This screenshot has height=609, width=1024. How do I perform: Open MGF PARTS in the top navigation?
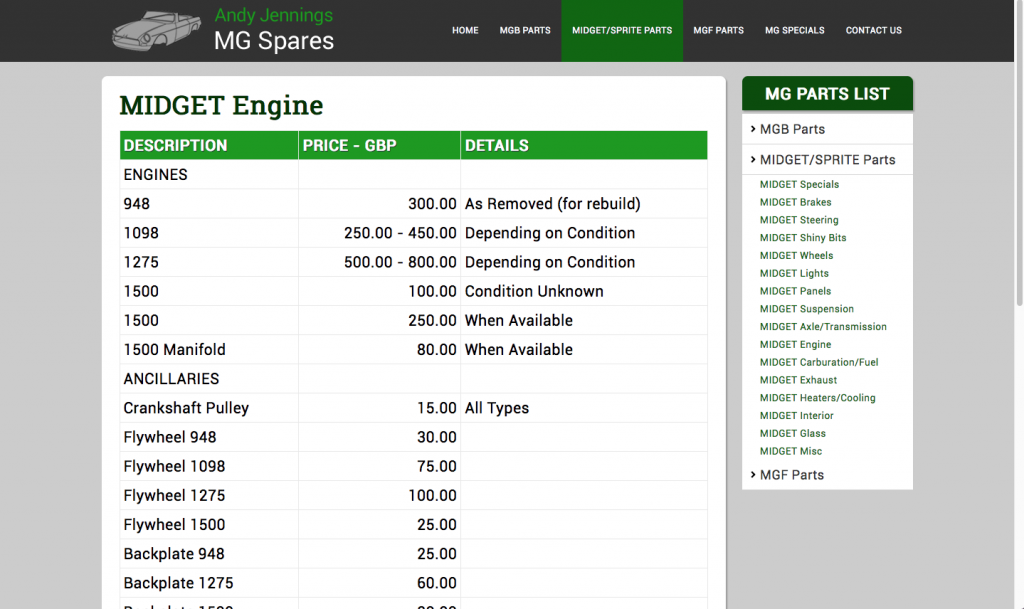click(718, 31)
